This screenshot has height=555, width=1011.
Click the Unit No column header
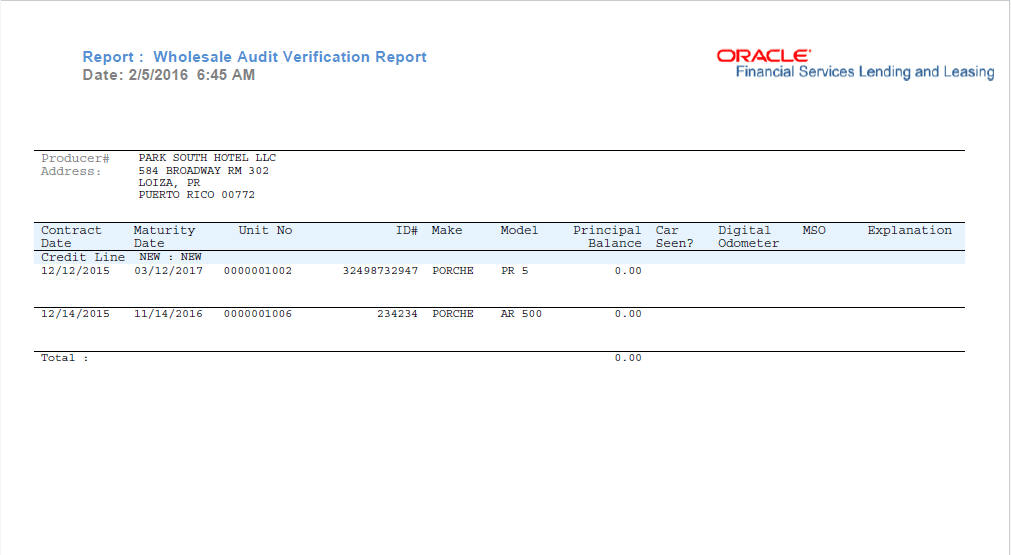pos(265,230)
